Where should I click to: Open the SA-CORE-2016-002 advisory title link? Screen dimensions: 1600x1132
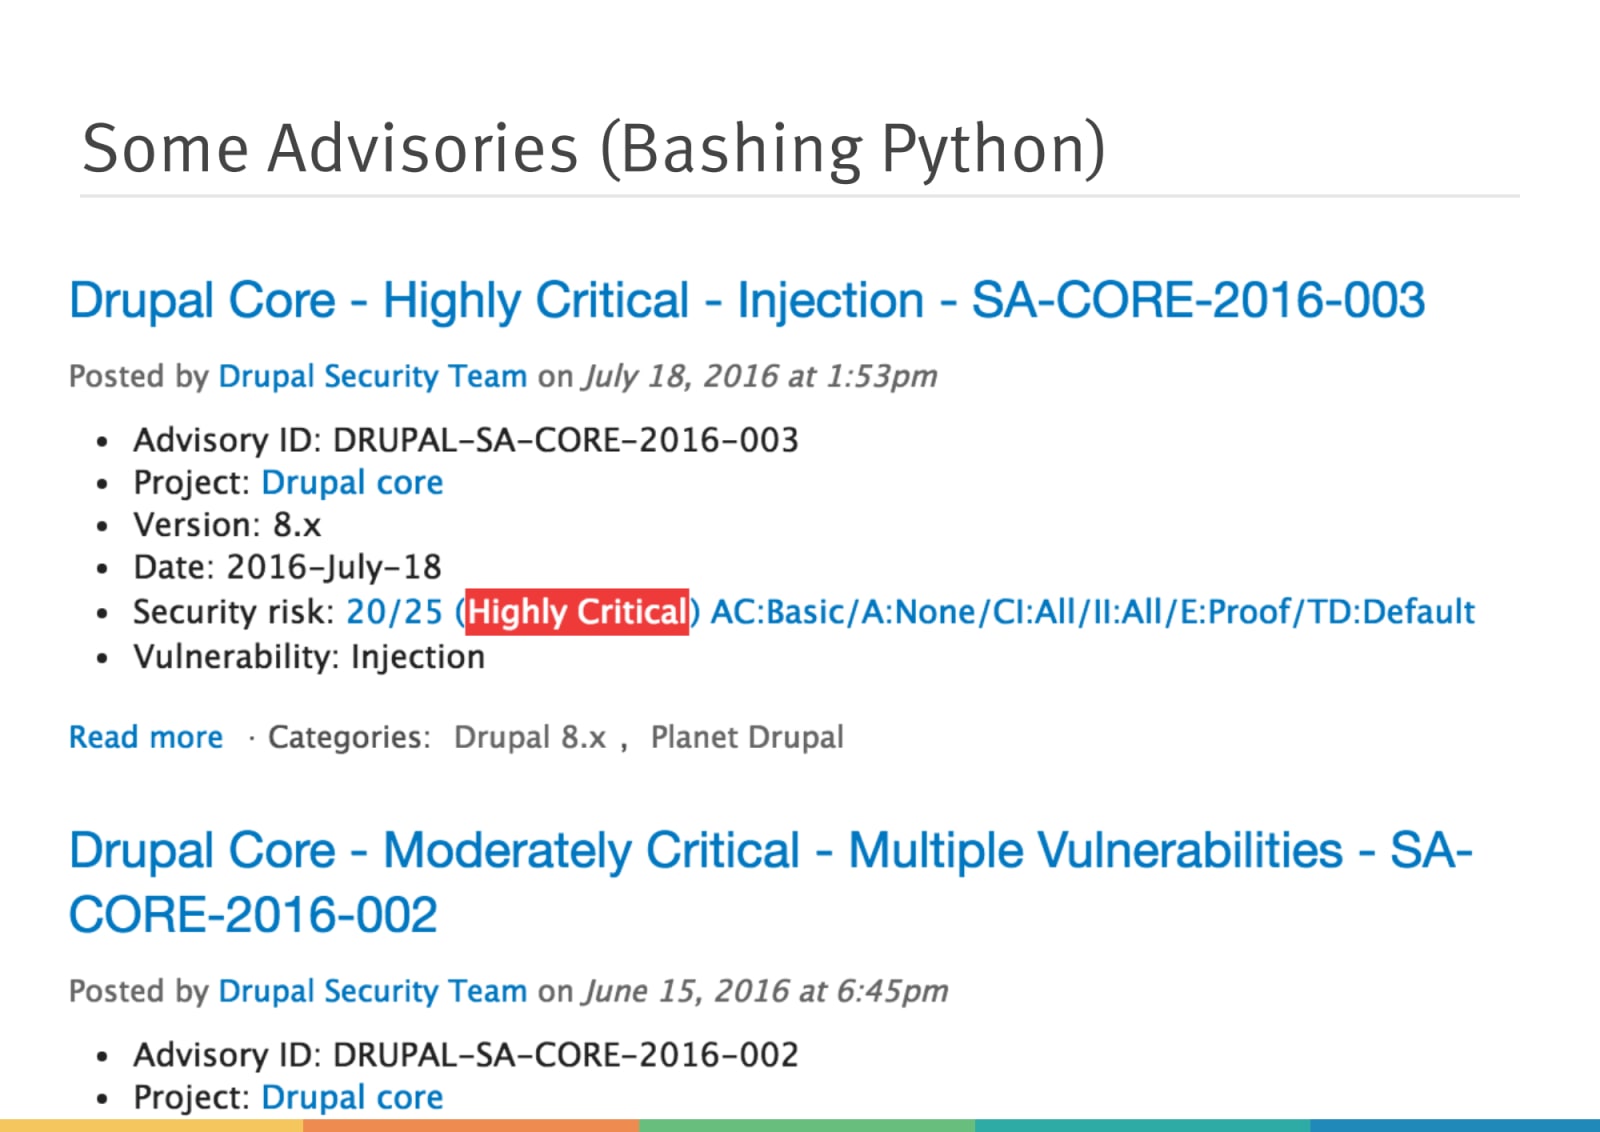pos(770,883)
